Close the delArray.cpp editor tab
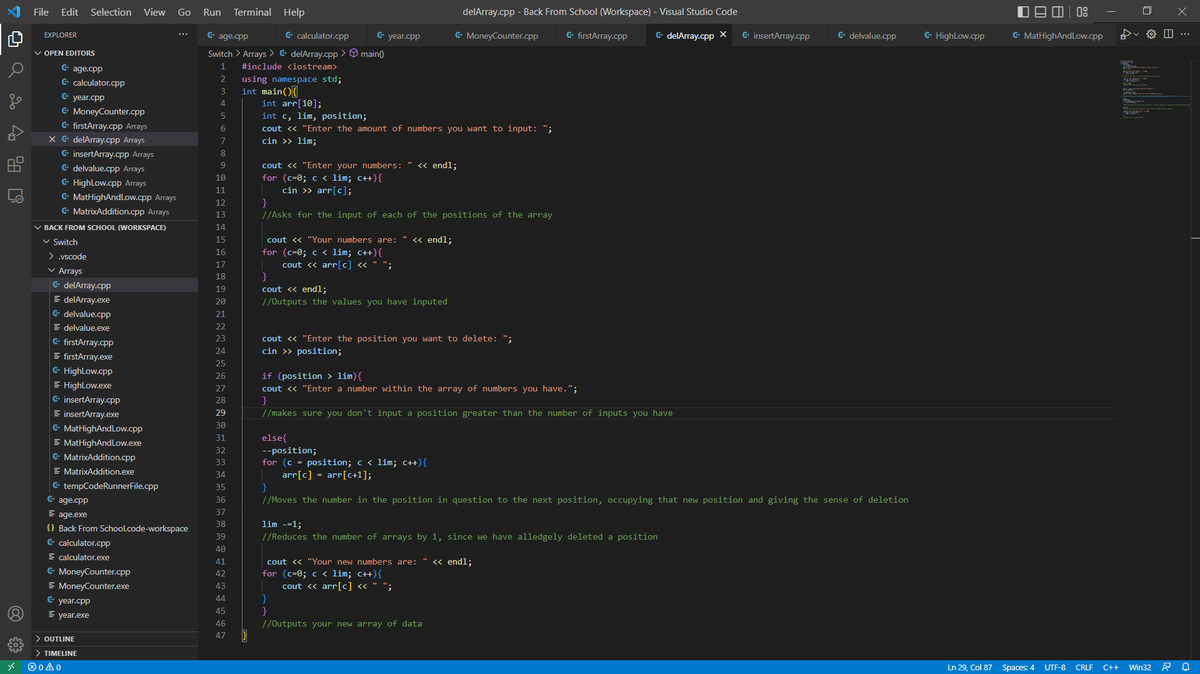Screen dimensions: 1200x674 (722, 36)
